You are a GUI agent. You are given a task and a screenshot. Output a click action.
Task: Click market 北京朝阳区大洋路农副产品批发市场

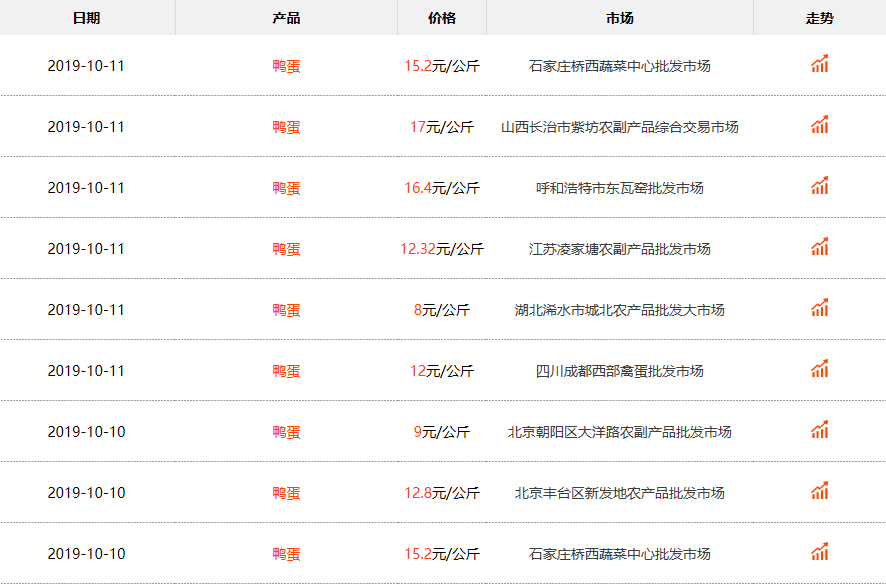click(620, 432)
